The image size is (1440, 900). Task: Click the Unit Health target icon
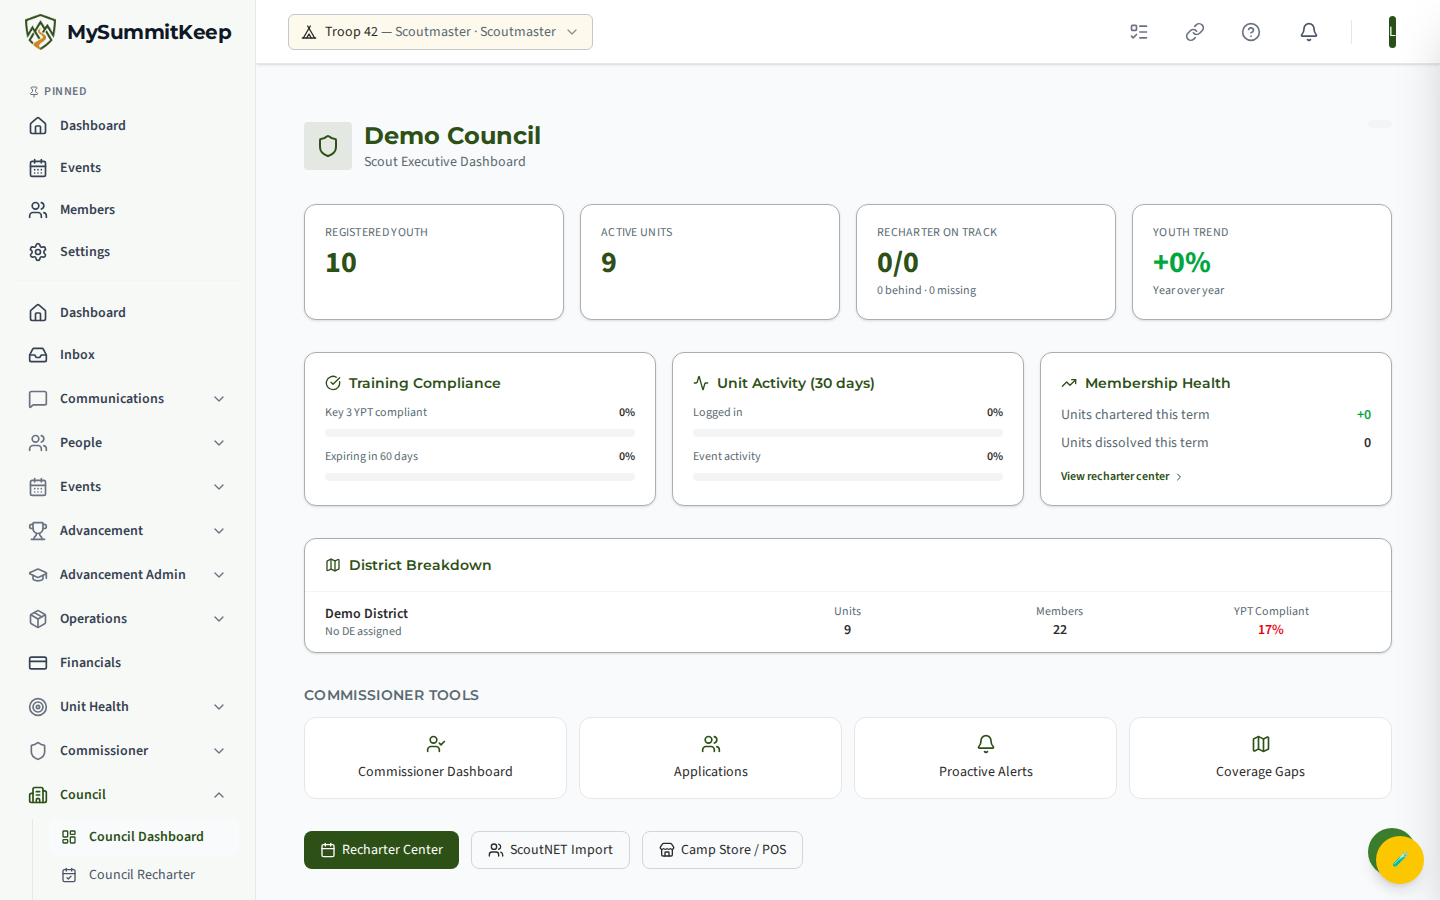(38, 707)
